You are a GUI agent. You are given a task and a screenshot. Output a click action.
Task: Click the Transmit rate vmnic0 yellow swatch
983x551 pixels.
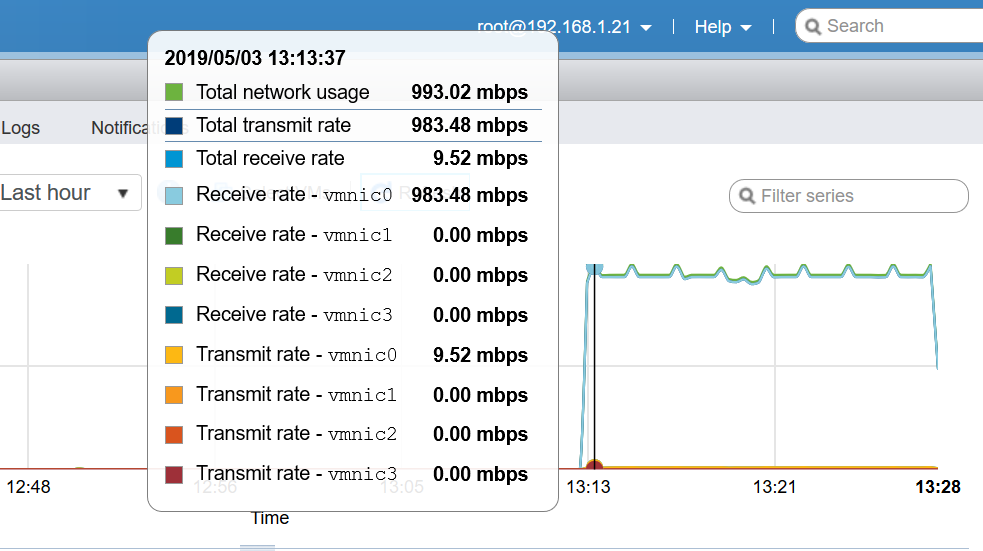174,355
